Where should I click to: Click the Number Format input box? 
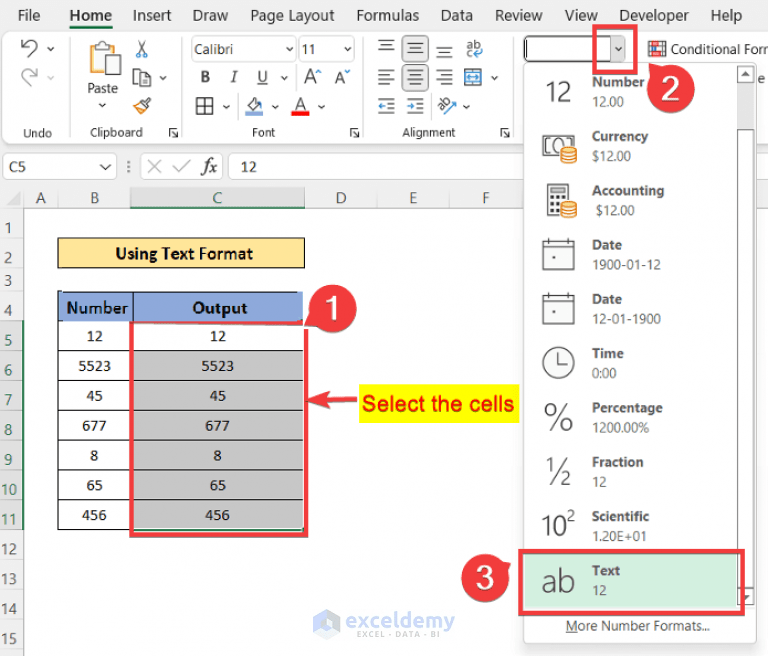[568, 49]
